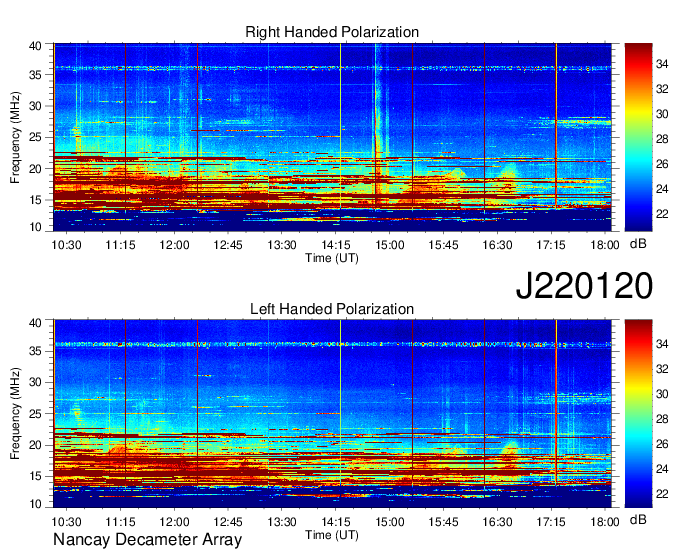
Task: Click the Right Handed Polarization title
Action: 332,32
